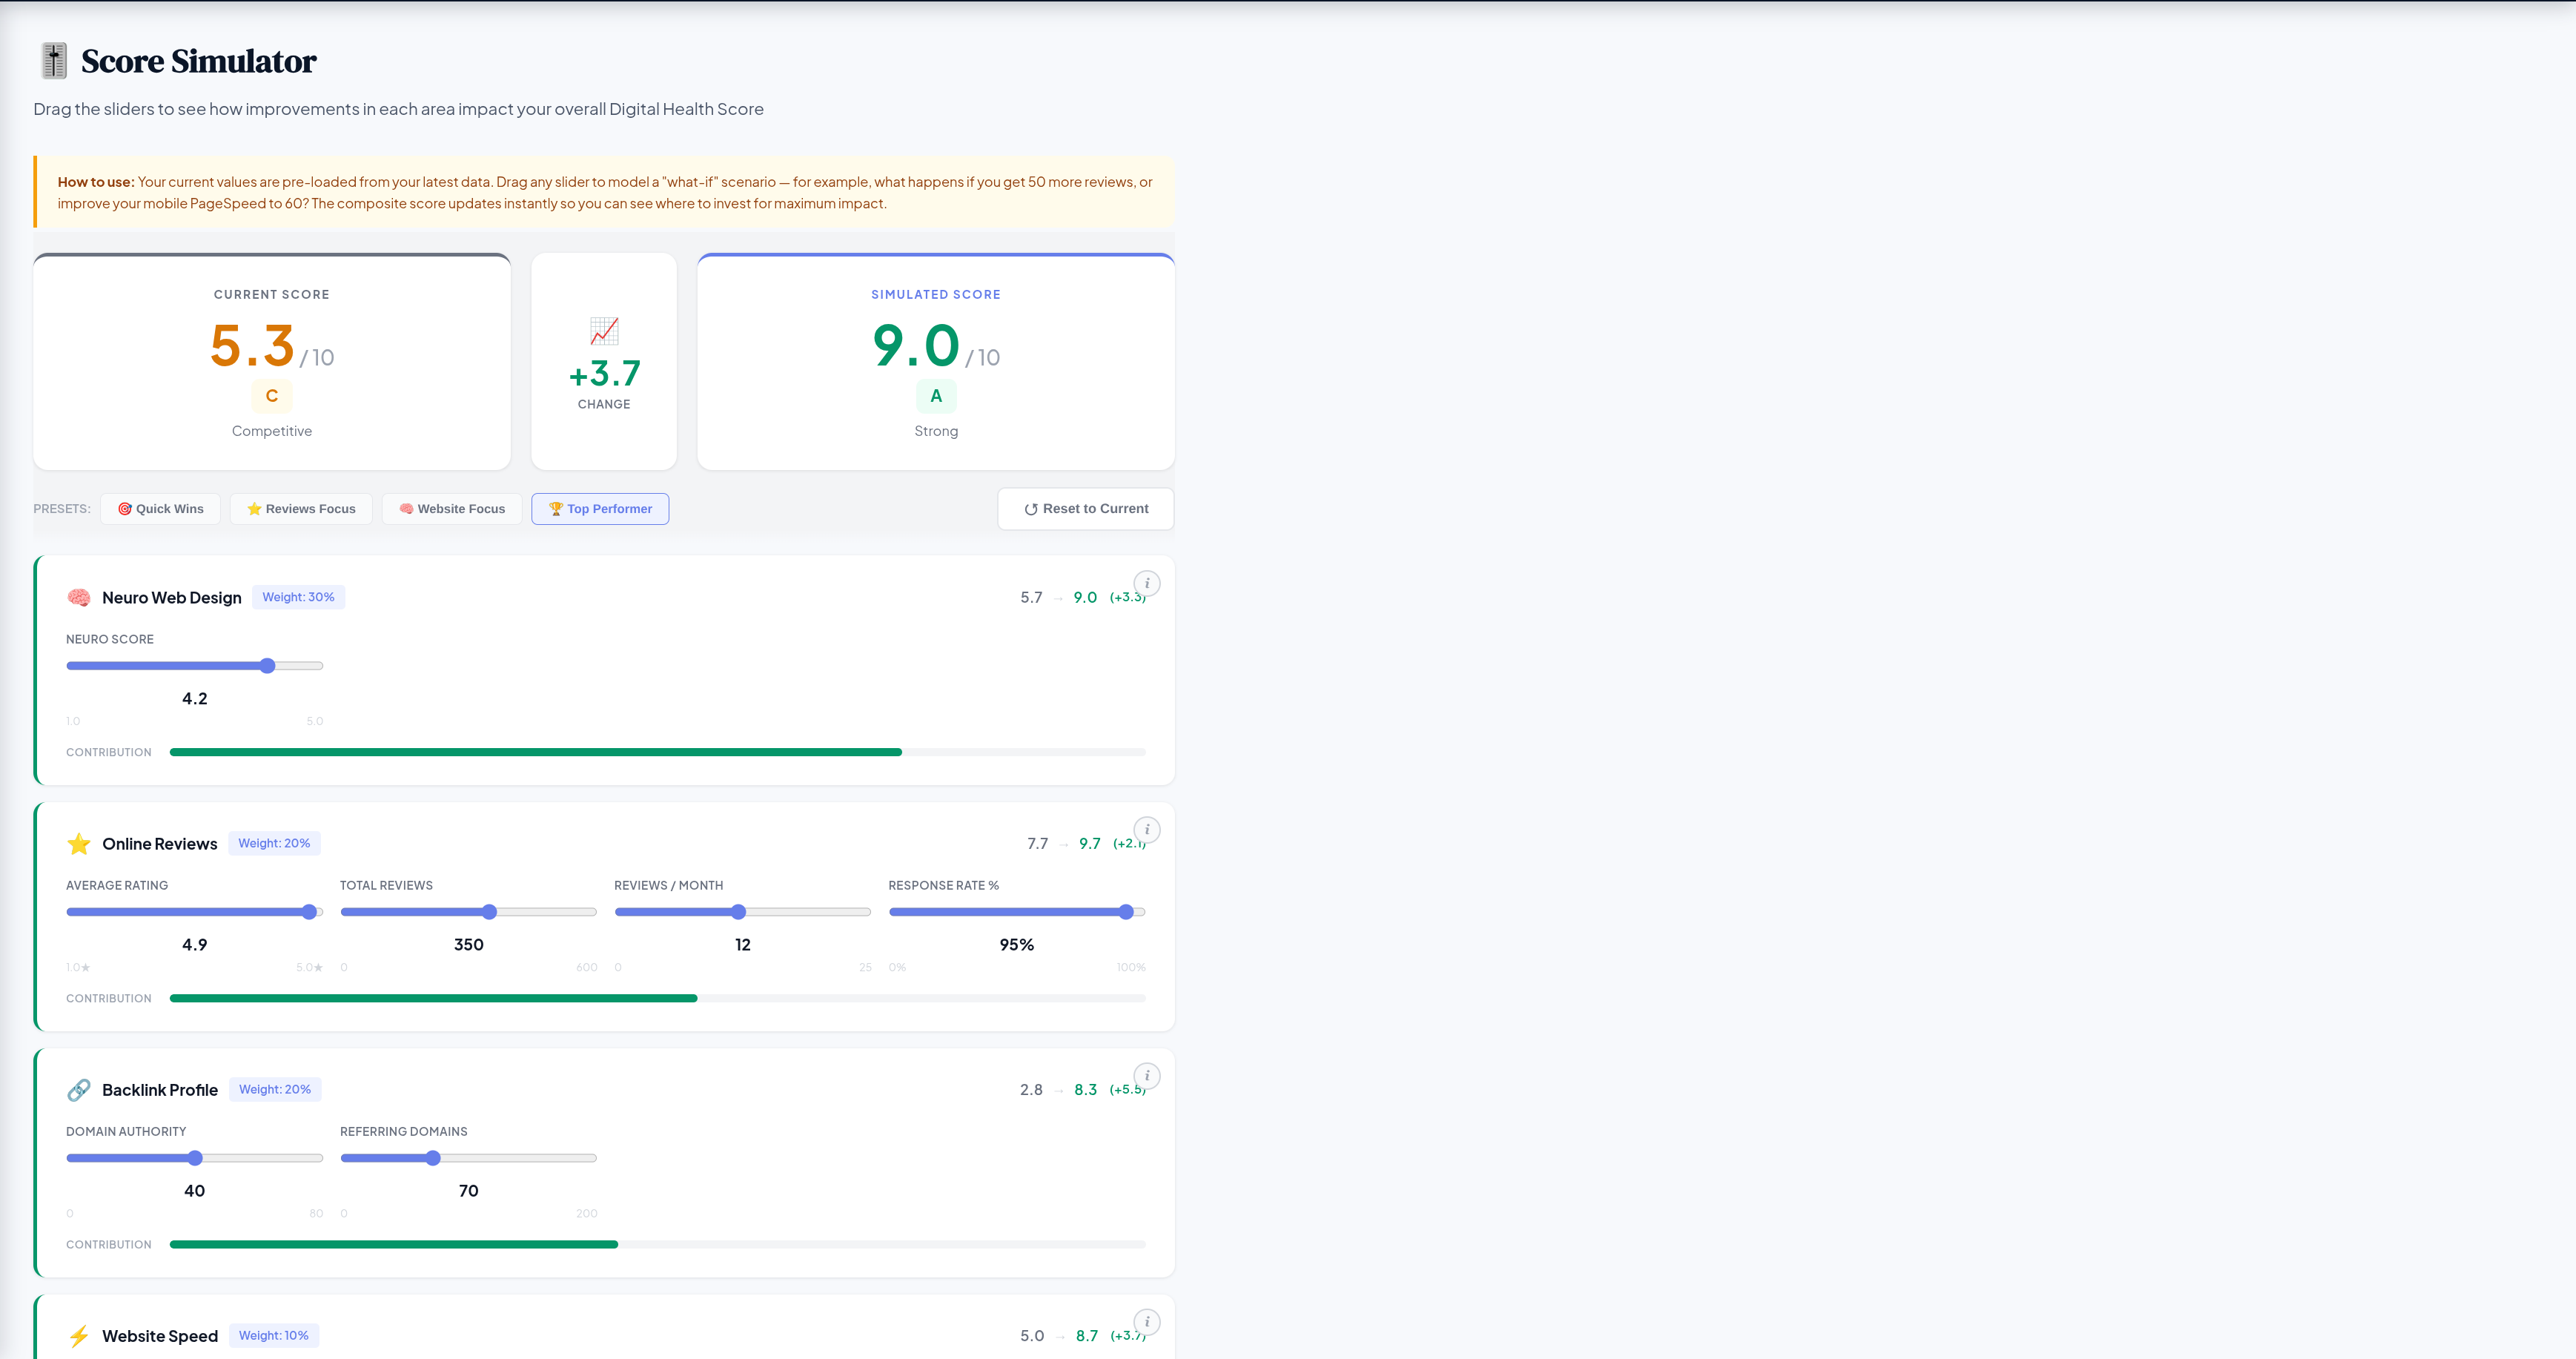Click the Score Simulator sliders icon

click(54, 61)
